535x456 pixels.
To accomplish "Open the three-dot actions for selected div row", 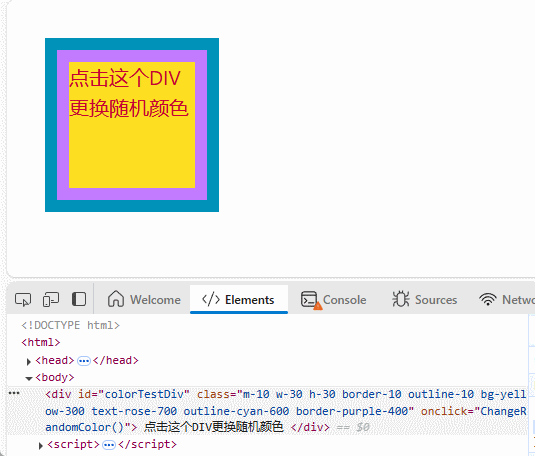I will [14, 393].
